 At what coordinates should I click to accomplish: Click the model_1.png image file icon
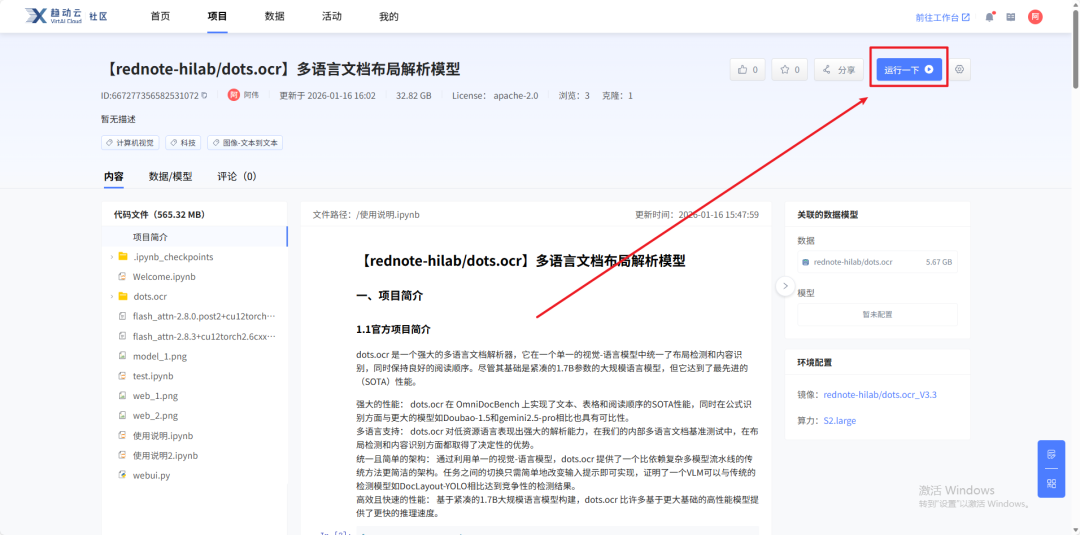[123, 357]
